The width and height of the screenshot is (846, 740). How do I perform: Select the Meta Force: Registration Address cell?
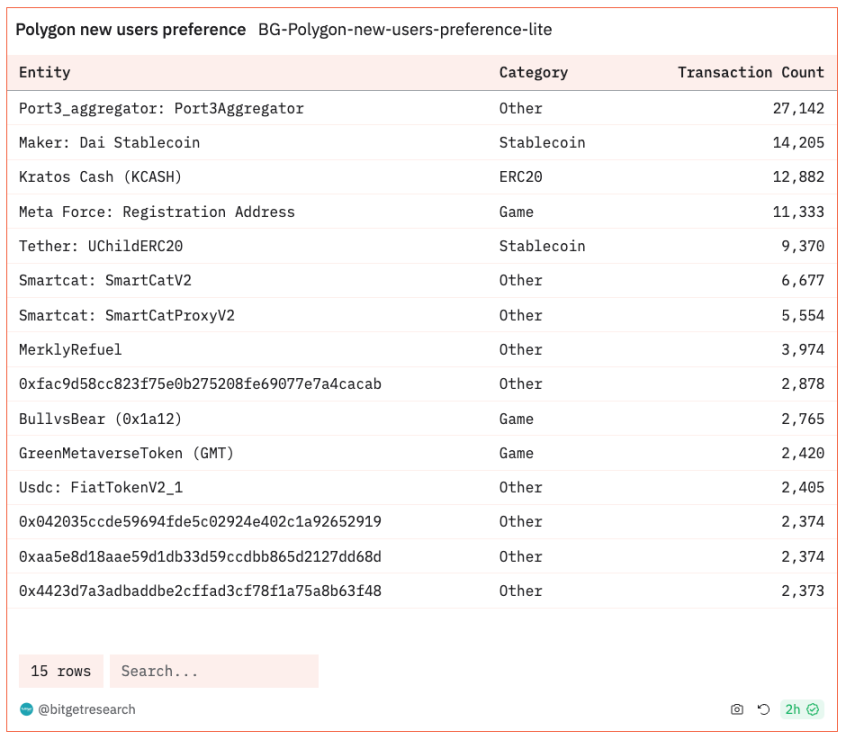157,212
